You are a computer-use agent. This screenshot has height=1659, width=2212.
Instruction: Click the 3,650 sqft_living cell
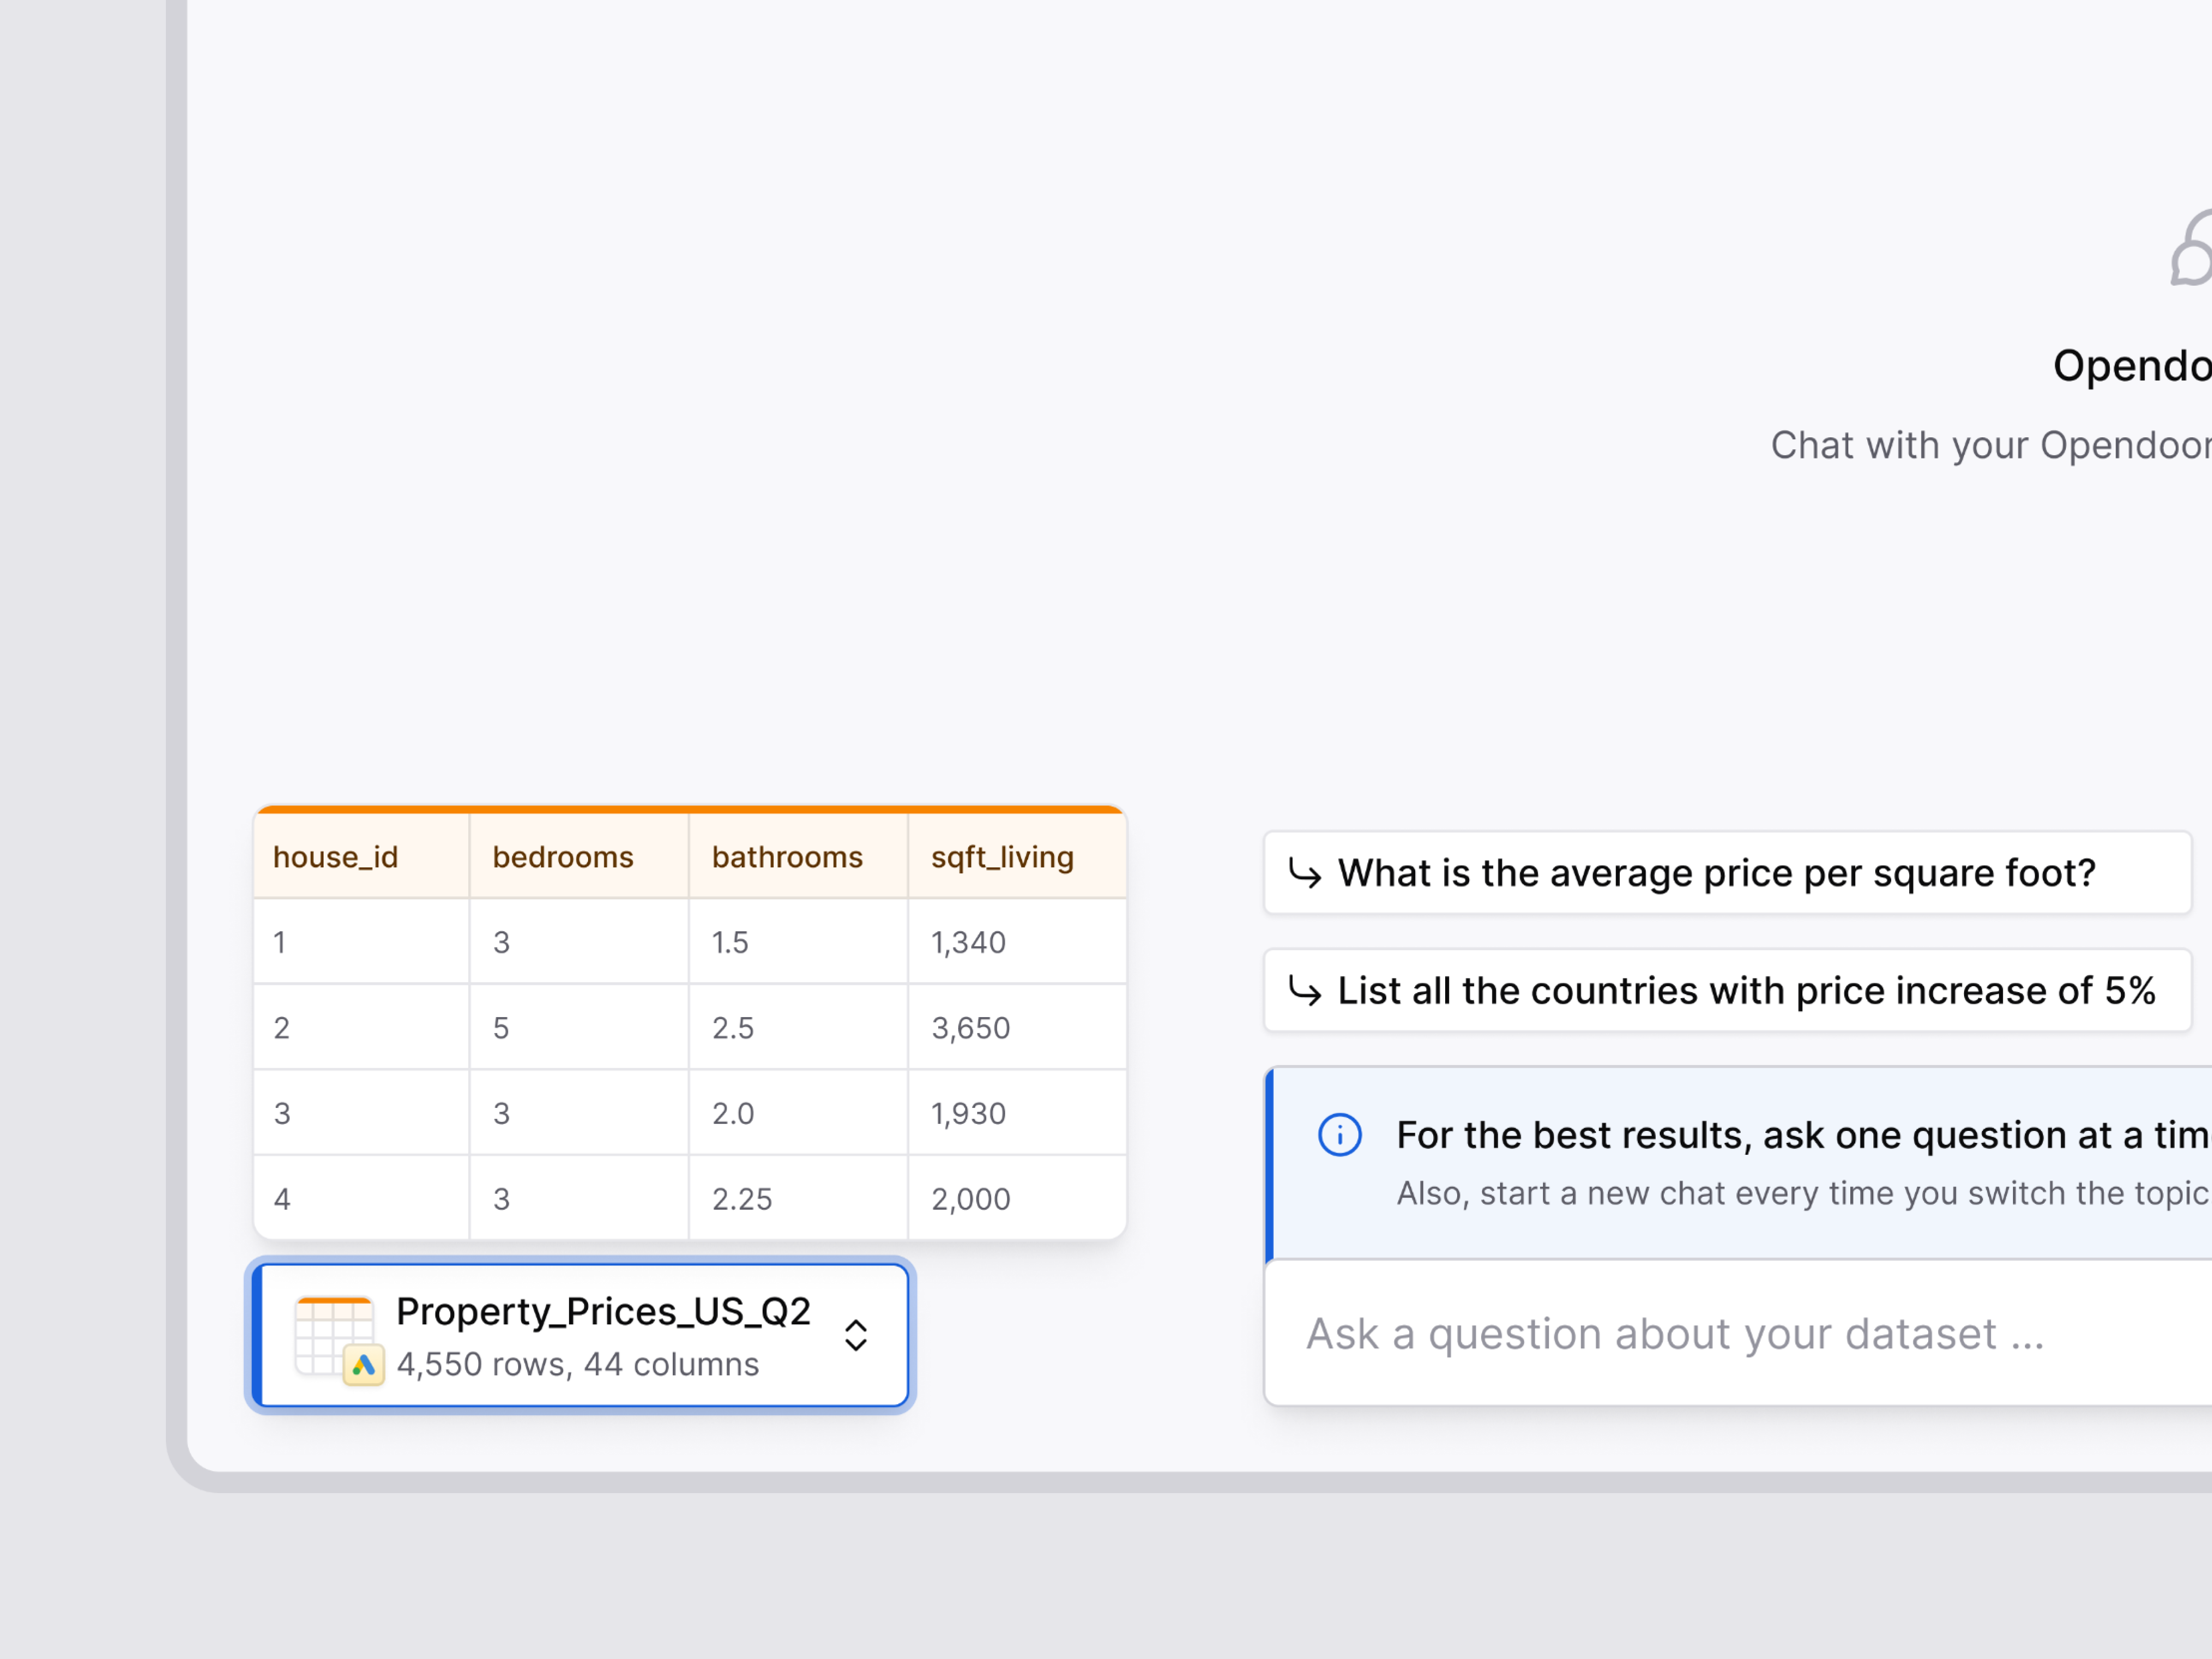[970, 1028]
